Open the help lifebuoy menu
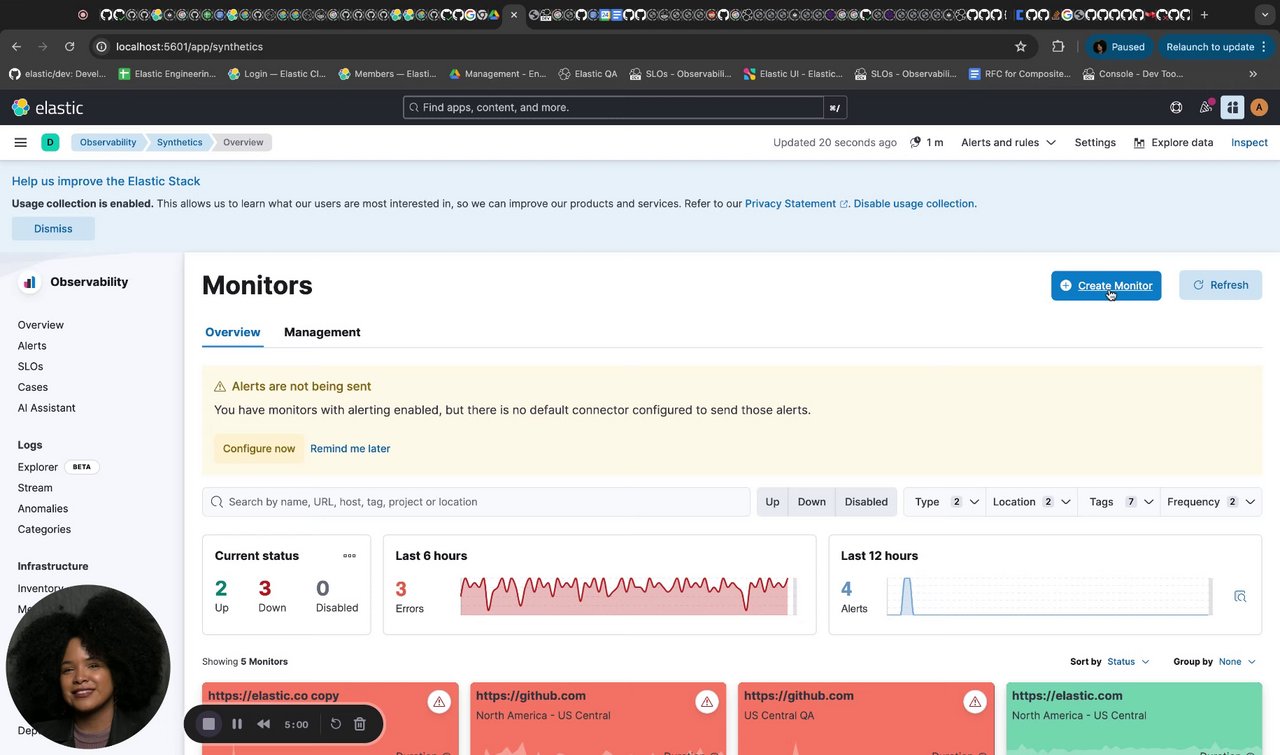The width and height of the screenshot is (1280, 755). (1176, 107)
